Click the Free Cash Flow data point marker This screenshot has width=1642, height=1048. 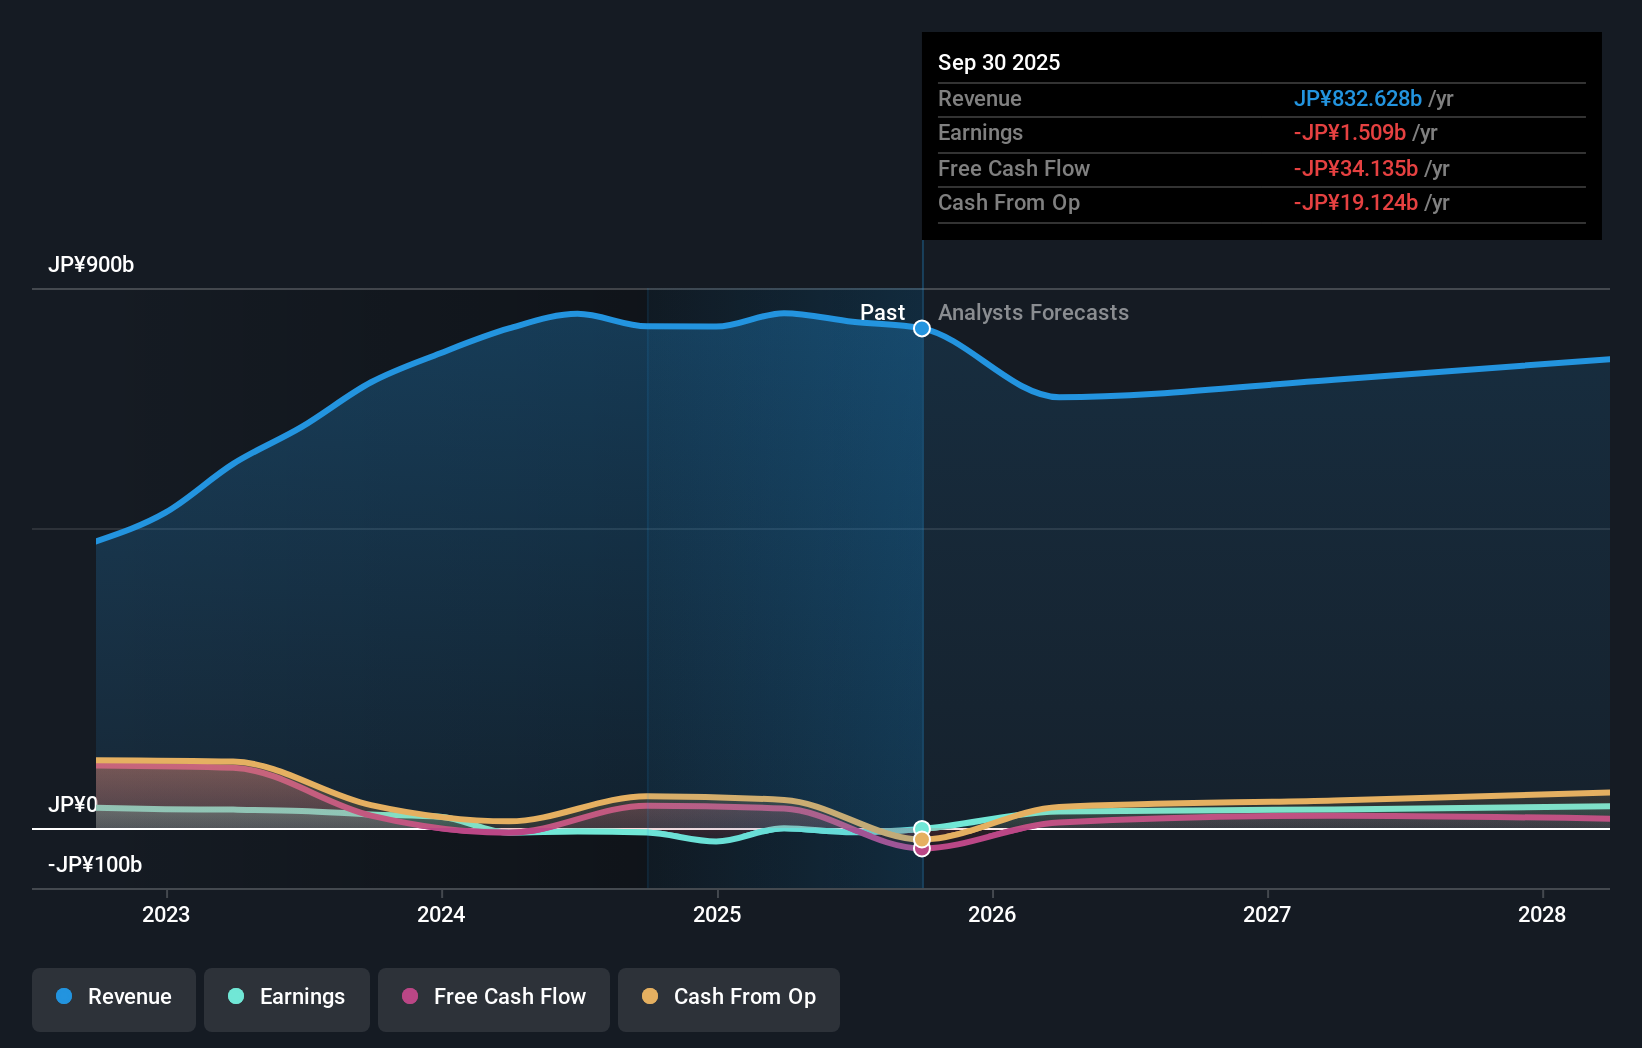[x=922, y=851]
